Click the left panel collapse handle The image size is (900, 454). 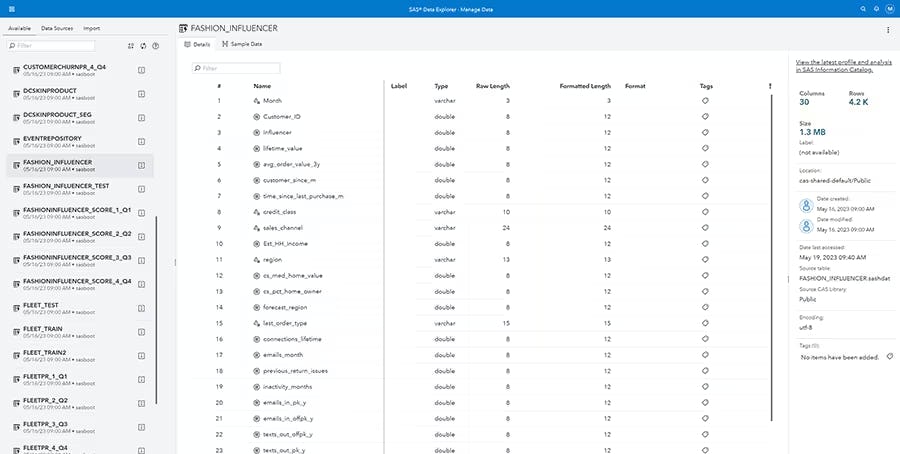point(175,262)
